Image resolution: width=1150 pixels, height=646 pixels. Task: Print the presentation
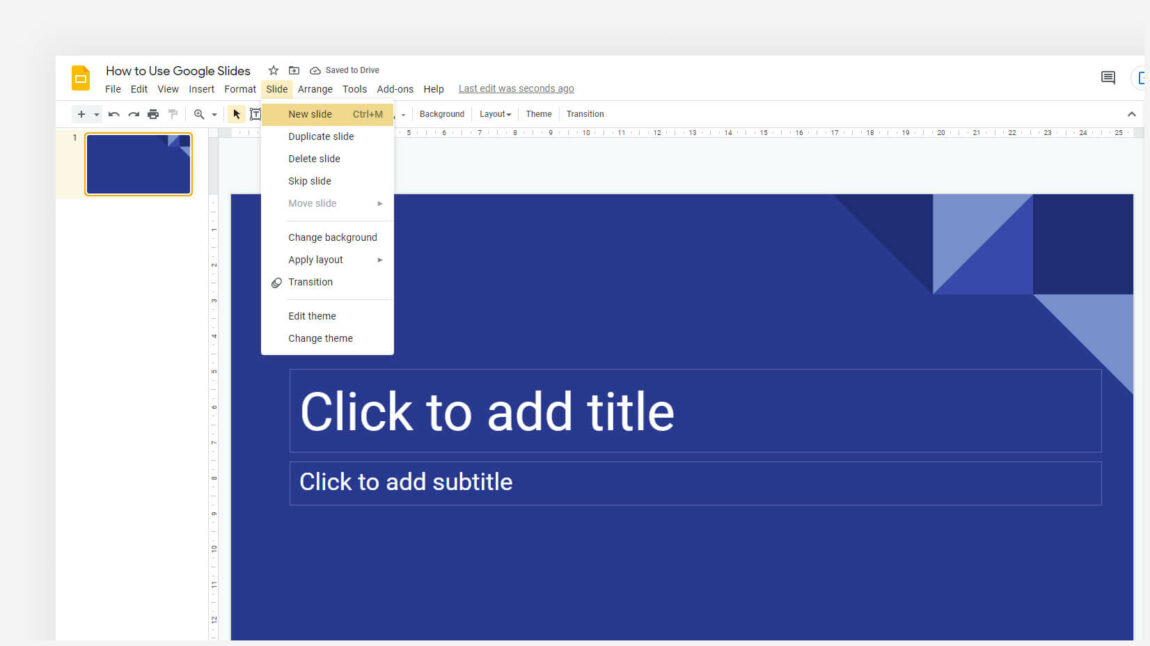point(152,113)
